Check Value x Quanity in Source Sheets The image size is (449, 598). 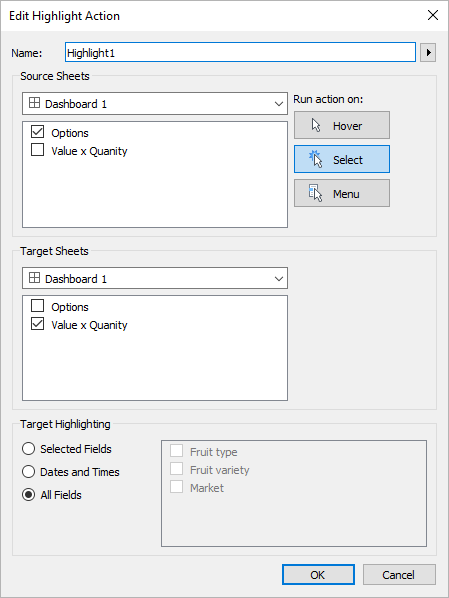[37, 150]
